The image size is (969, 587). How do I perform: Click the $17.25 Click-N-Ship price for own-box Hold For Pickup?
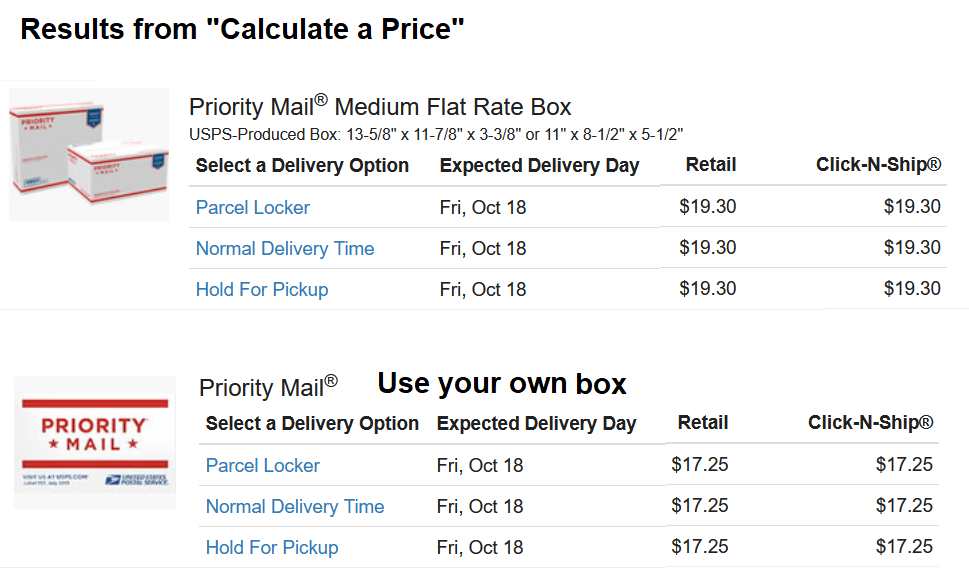coord(904,547)
